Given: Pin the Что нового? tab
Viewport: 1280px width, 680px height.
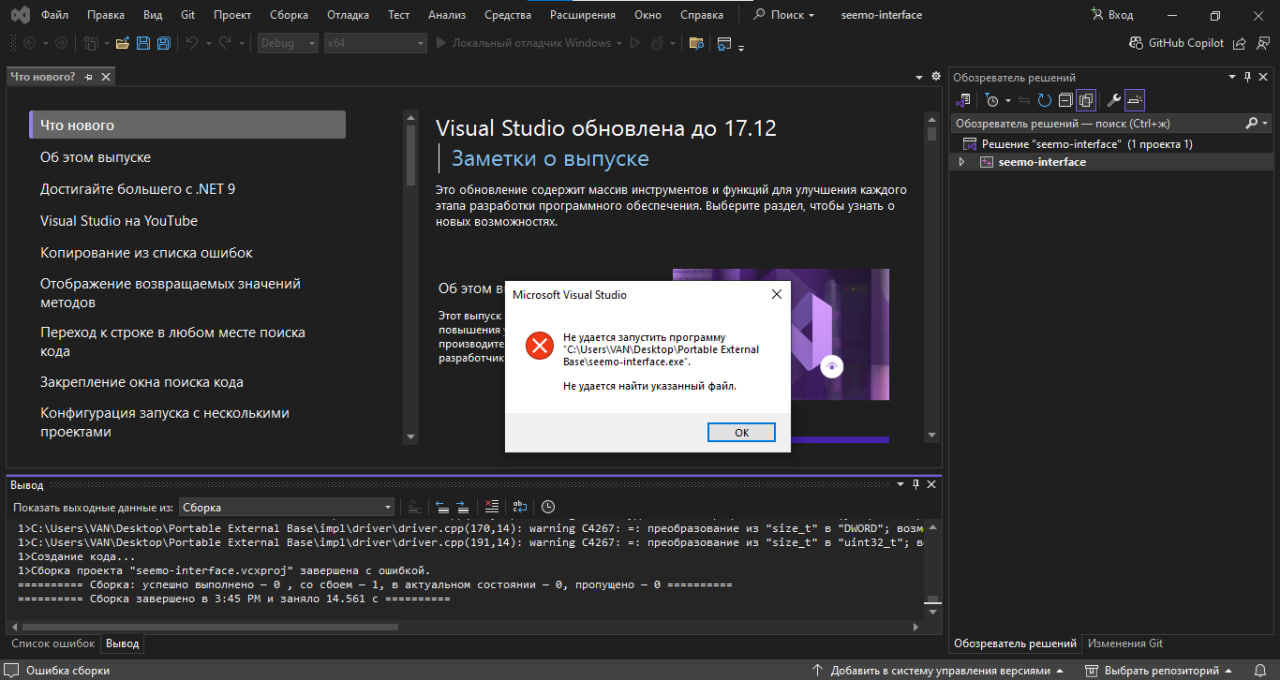Looking at the screenshot, I should [x=88, y=77].
